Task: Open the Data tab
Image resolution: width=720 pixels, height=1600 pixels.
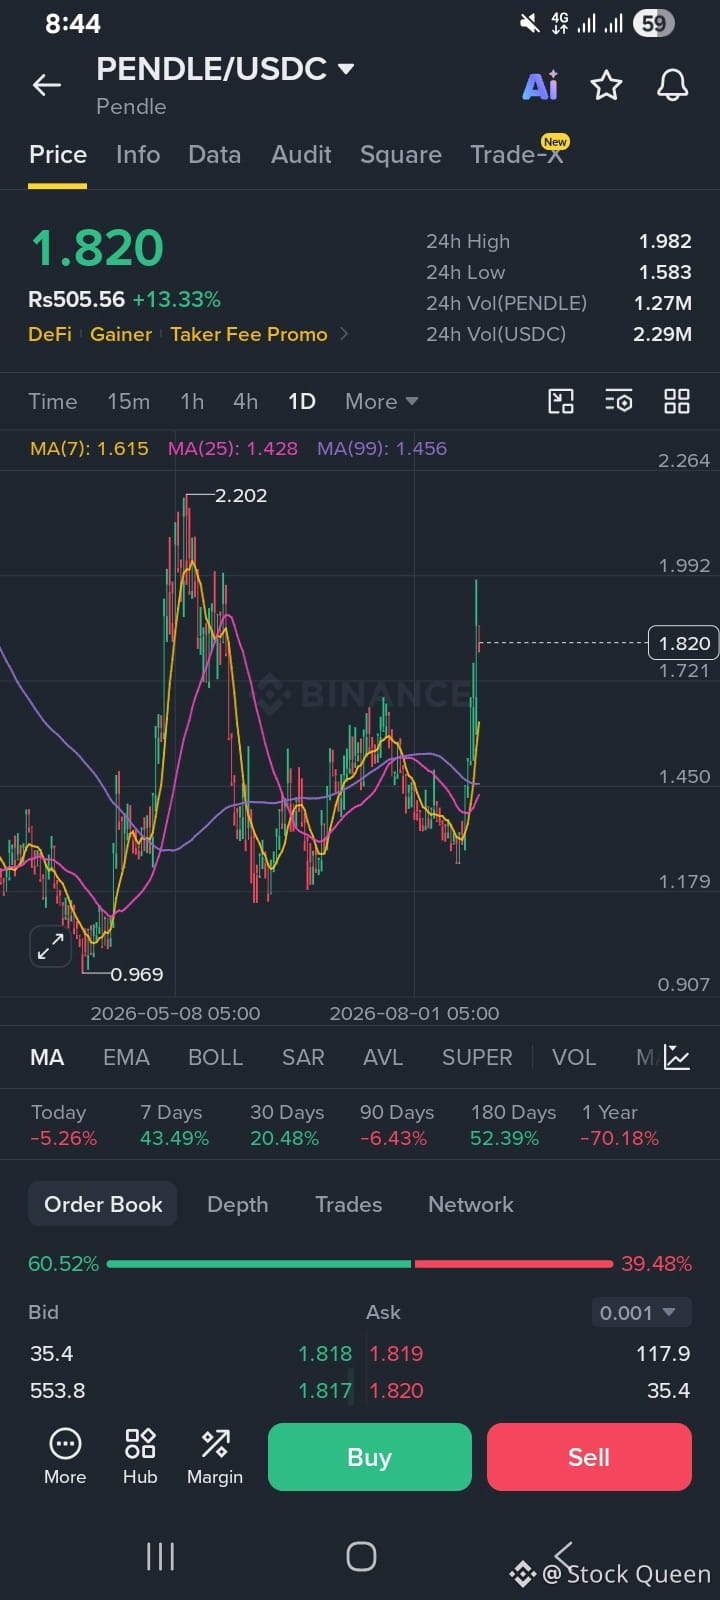Action: 214,155
